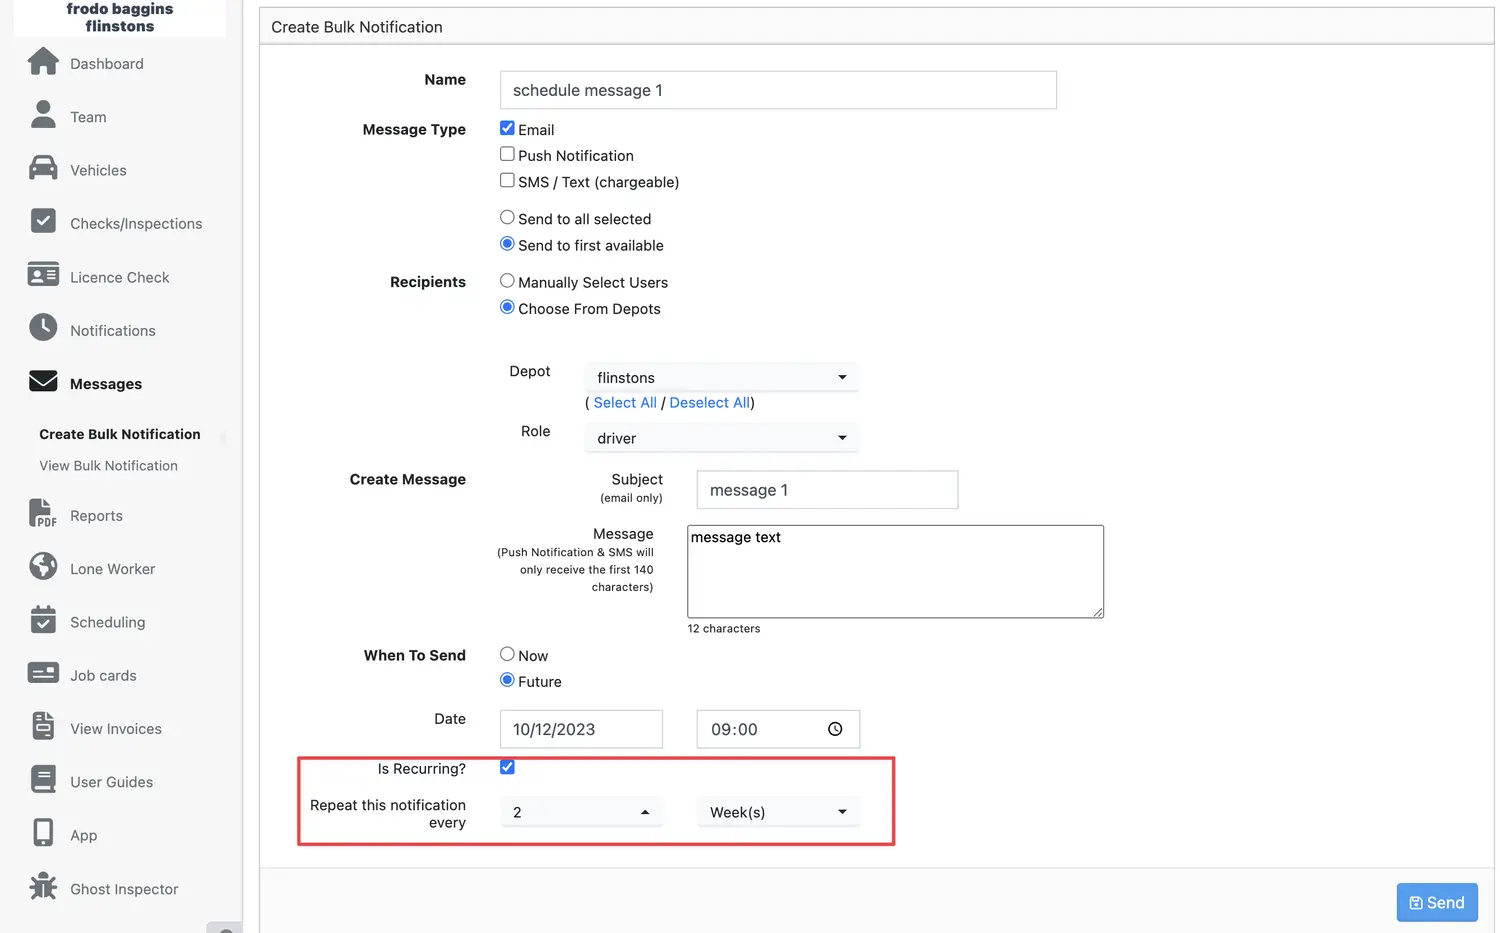Open View Bulk Notification submenu item
This screenshot has width=1500, height=933.
coord(108,466)
